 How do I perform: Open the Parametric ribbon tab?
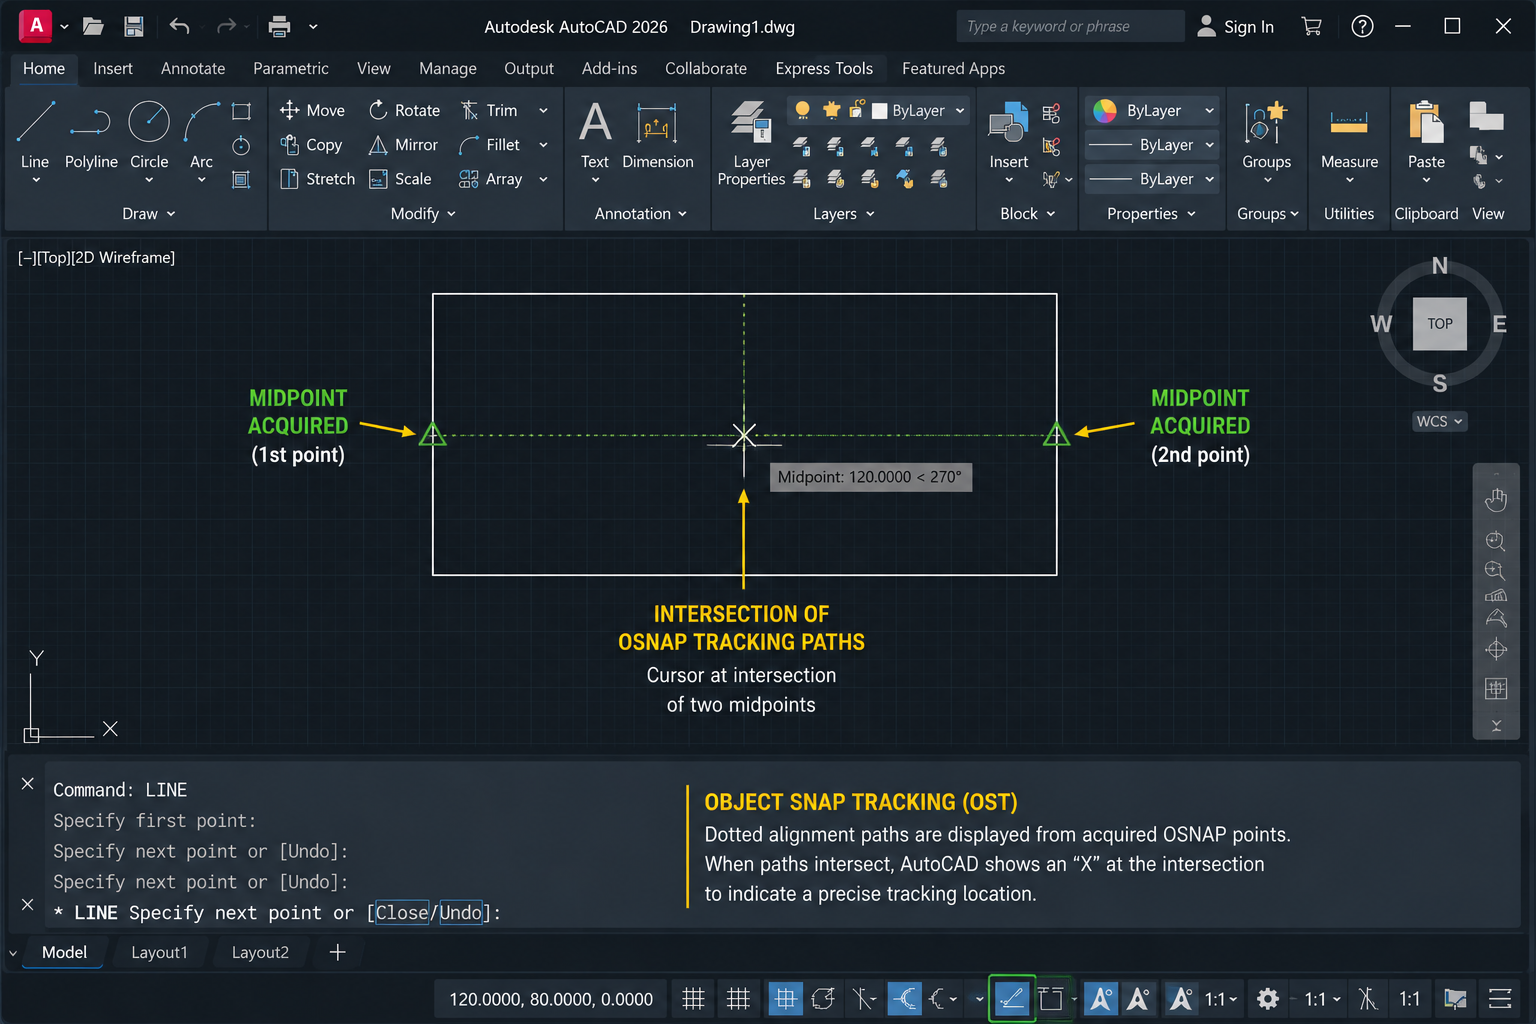pyautogui.click(x=291, y=68)
